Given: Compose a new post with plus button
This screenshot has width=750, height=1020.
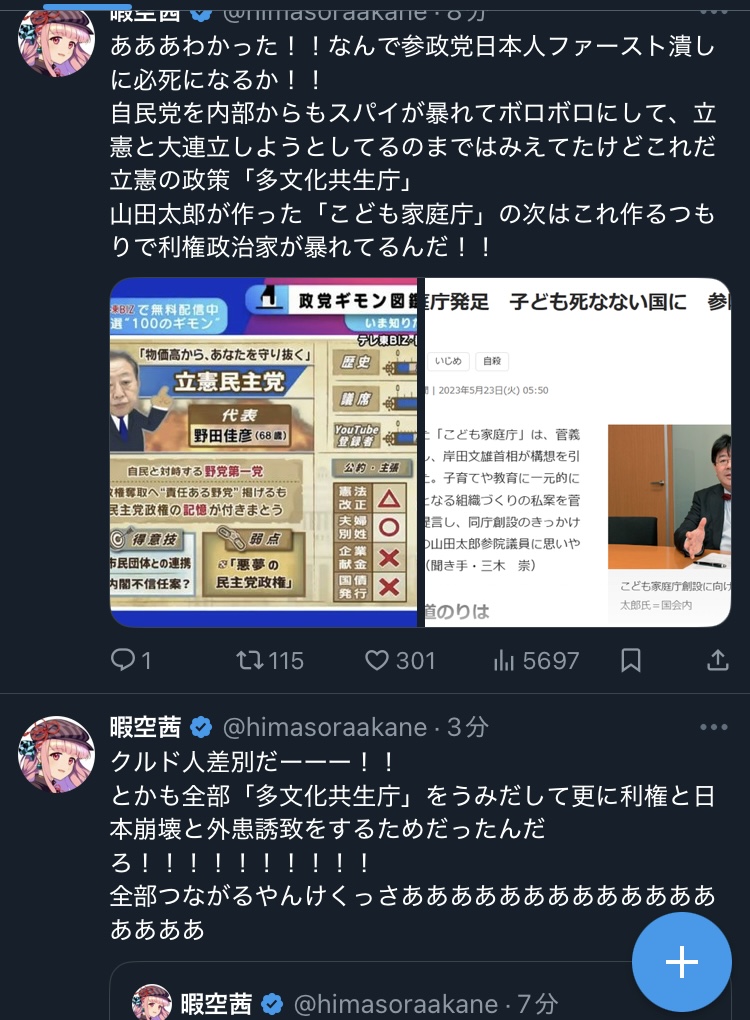Looking at the screenshot, I should pyautogui.click(x=682, y=962).
